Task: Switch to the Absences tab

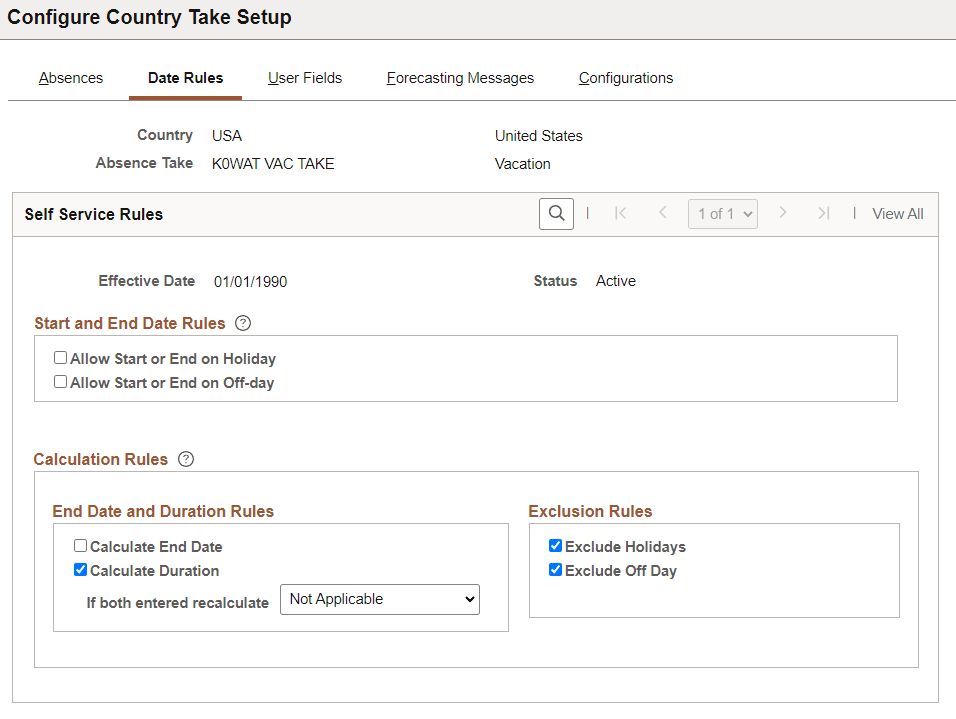Action: click(x=70, y=77)
